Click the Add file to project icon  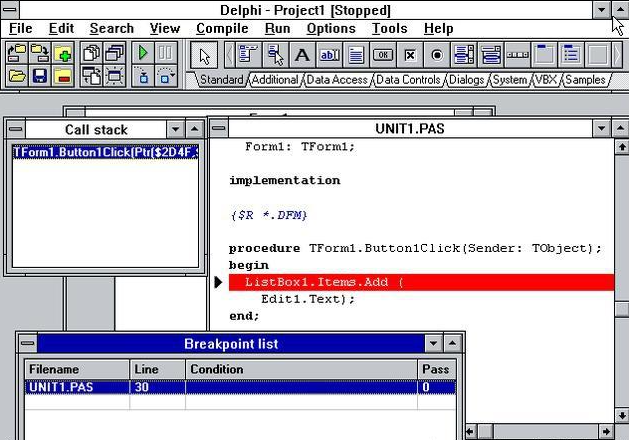[x=63, y=53]
